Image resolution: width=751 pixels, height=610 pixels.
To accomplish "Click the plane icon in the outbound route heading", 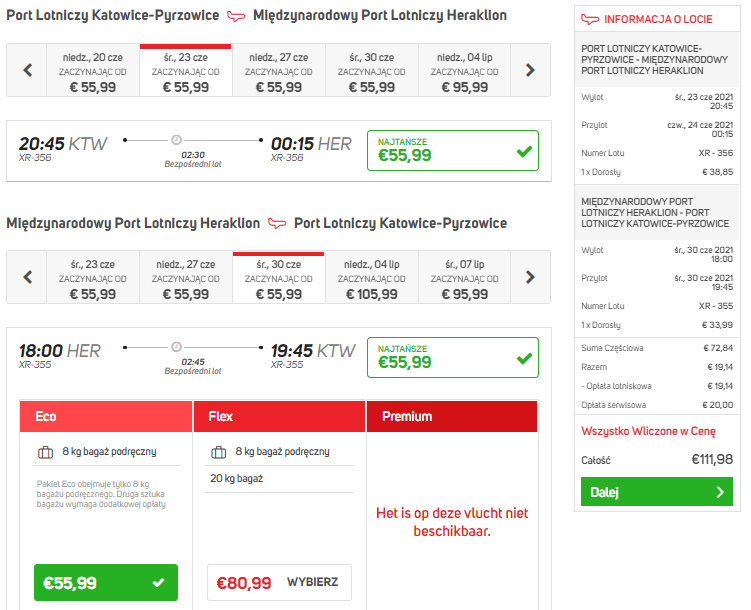I will (x=236, y=16).
